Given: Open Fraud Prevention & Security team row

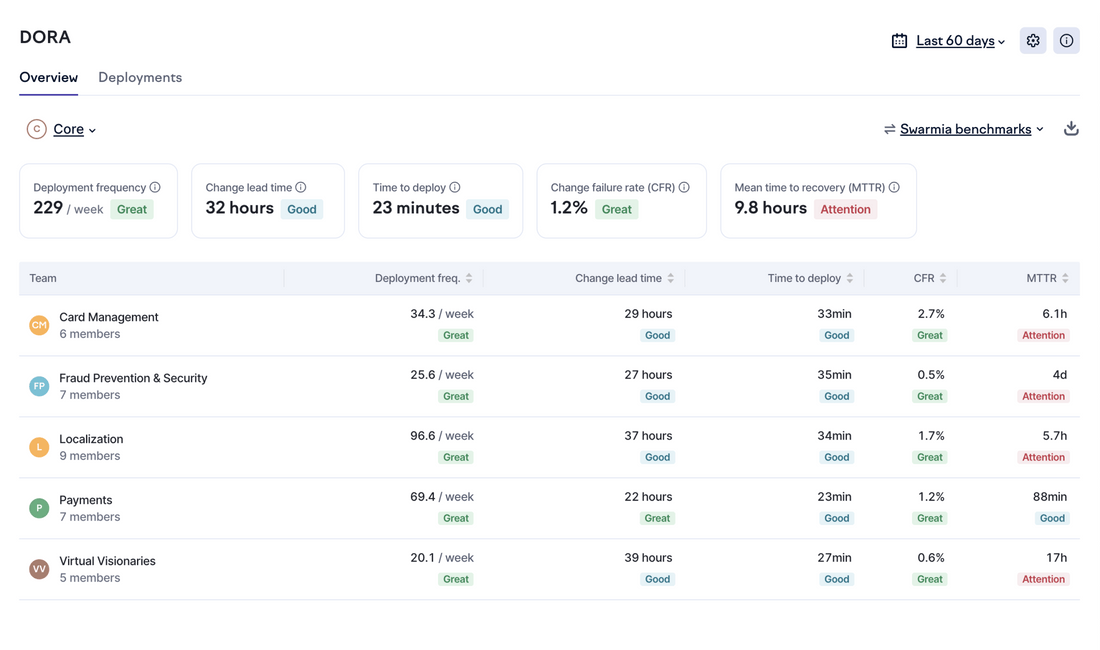Looking at the screenshot, I should (133, 378).
